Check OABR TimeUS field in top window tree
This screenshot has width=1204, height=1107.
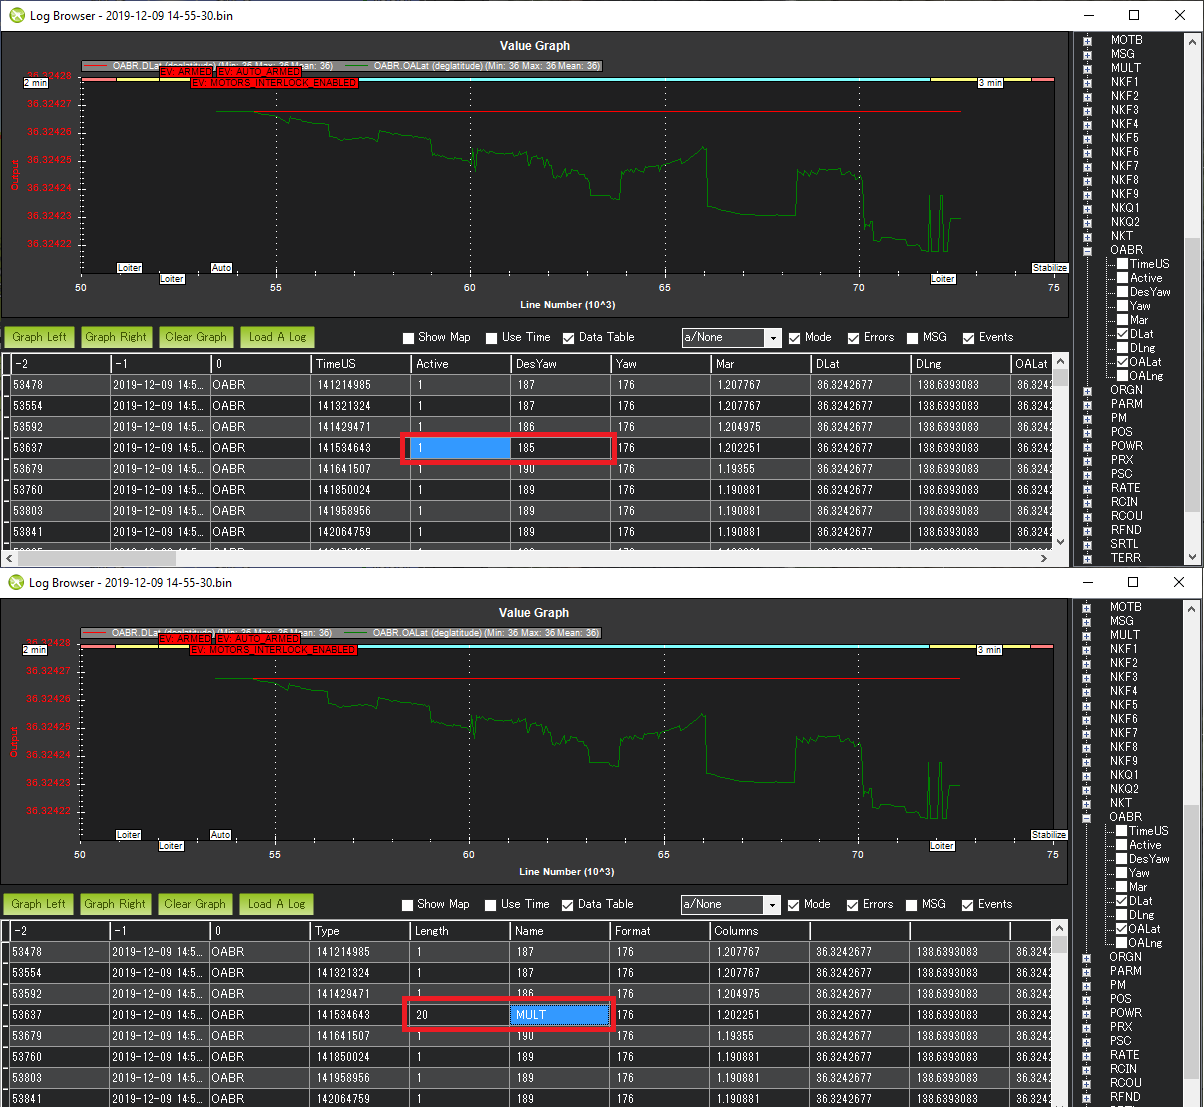point(1122,264)
